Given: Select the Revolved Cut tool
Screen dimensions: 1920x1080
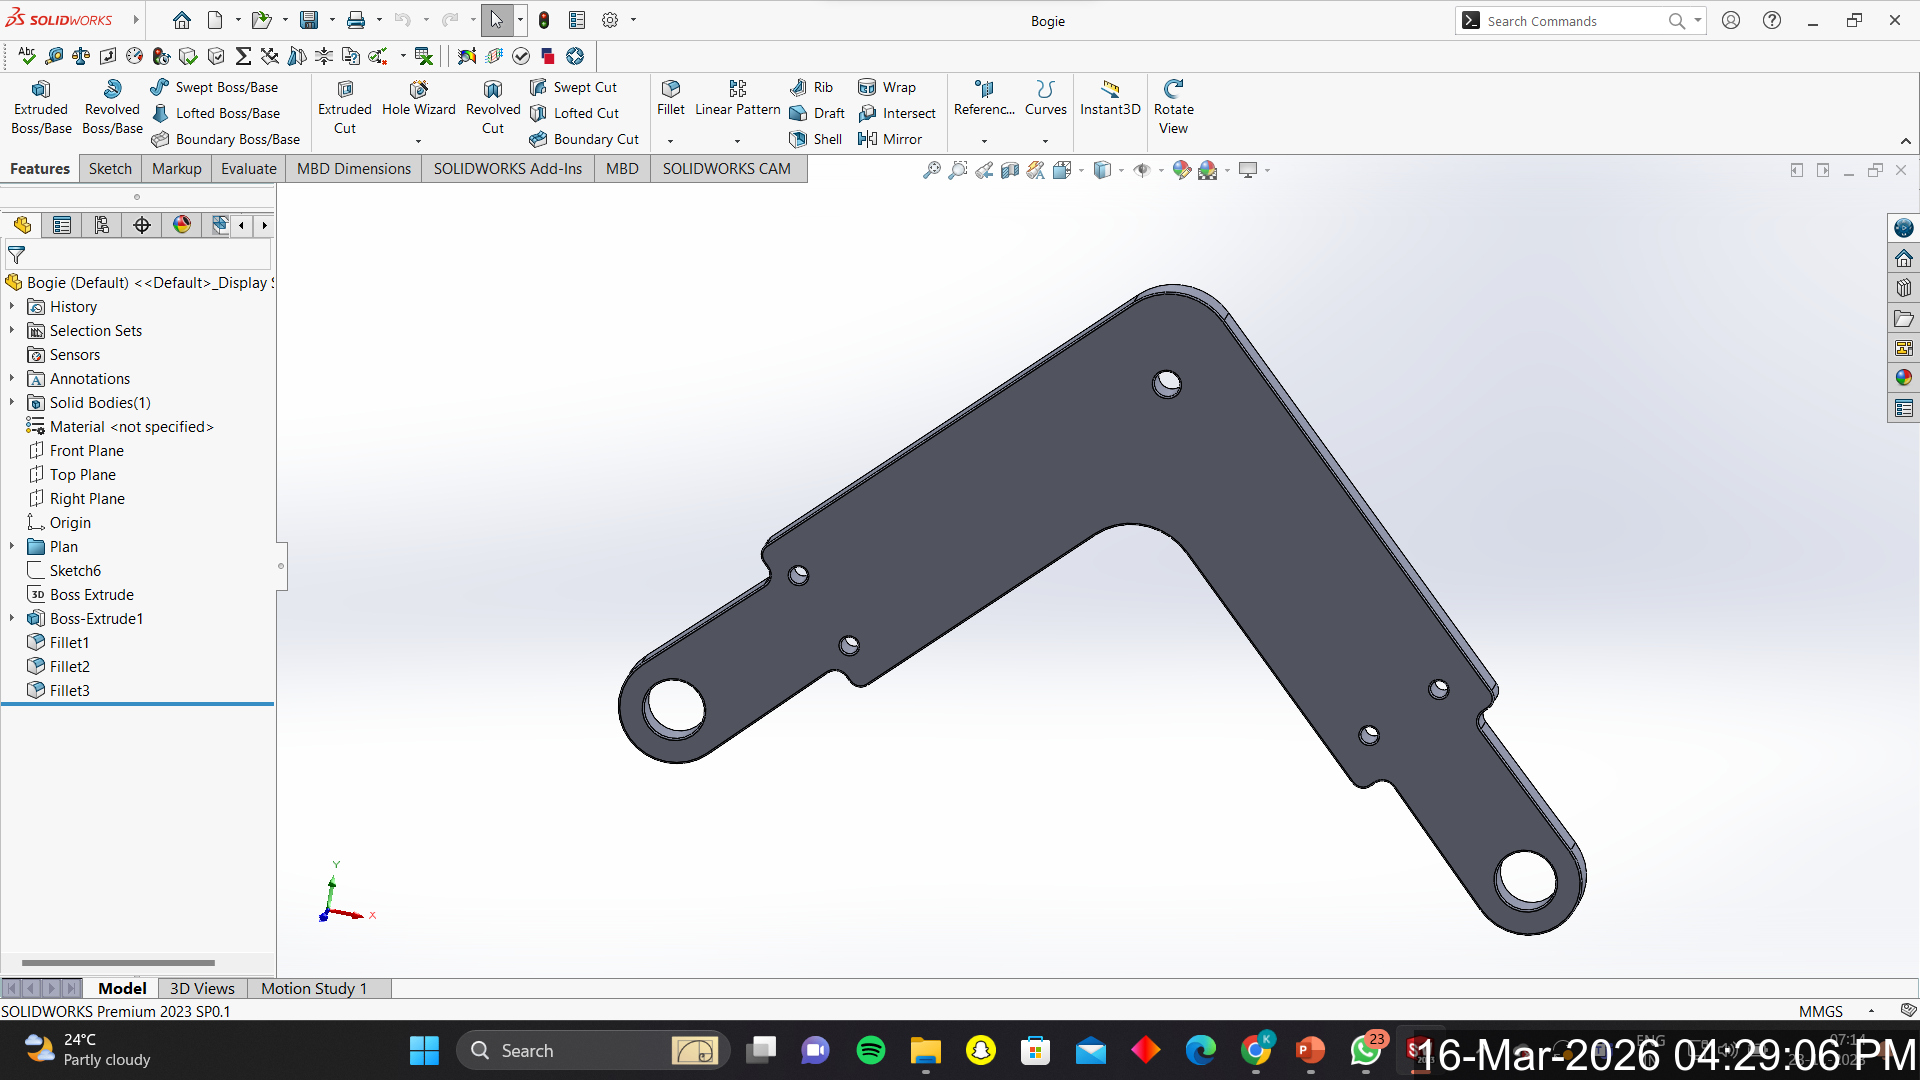Looking at the screenshot, I should [493, 105].
